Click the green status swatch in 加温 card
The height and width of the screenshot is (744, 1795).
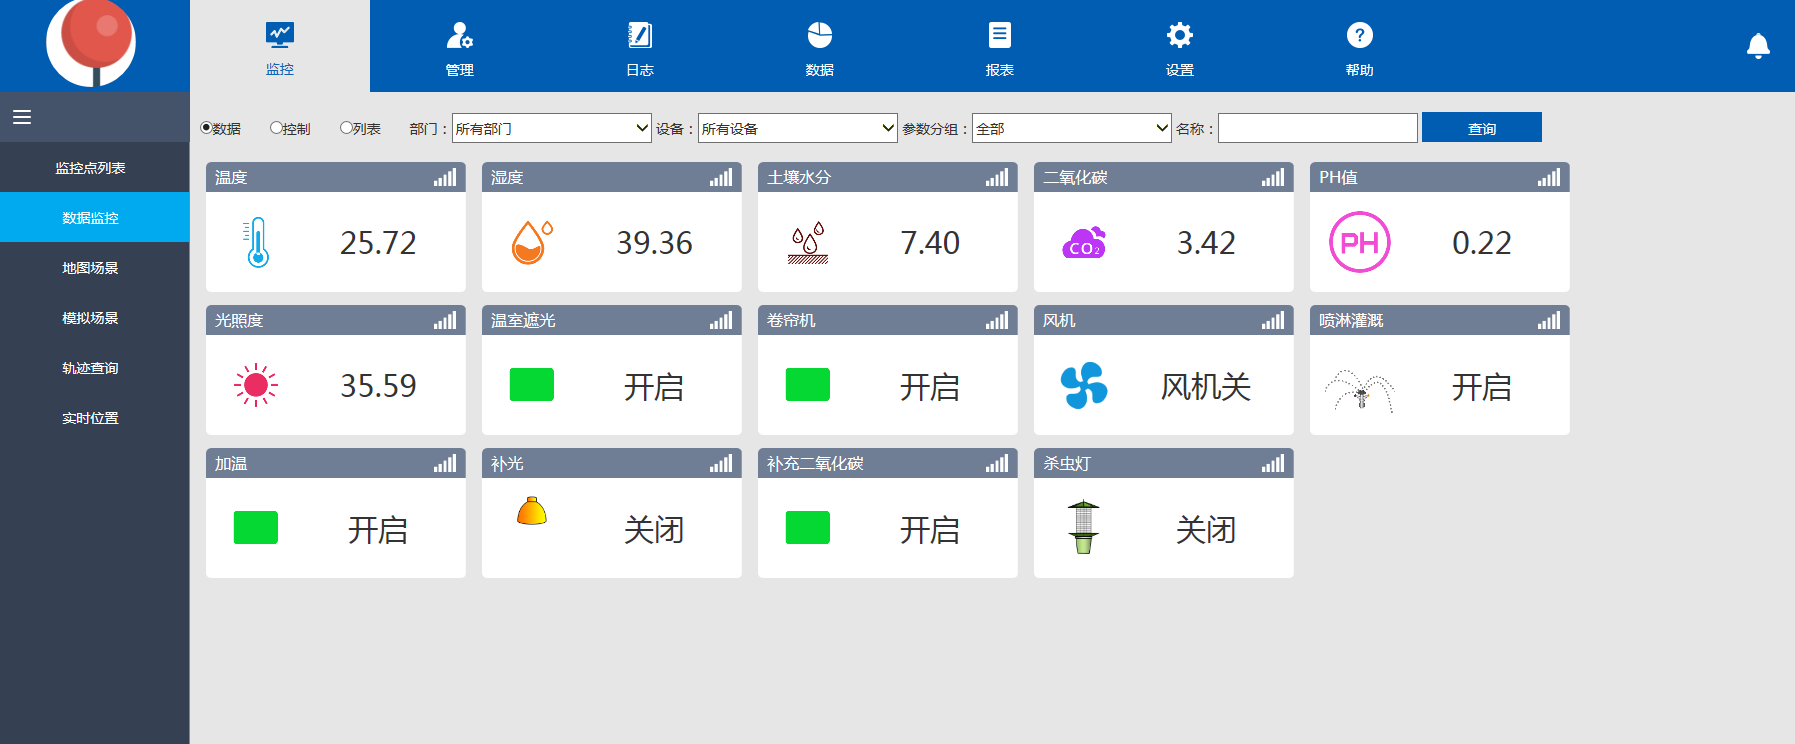pyautogui.click(x=256, y=527)
